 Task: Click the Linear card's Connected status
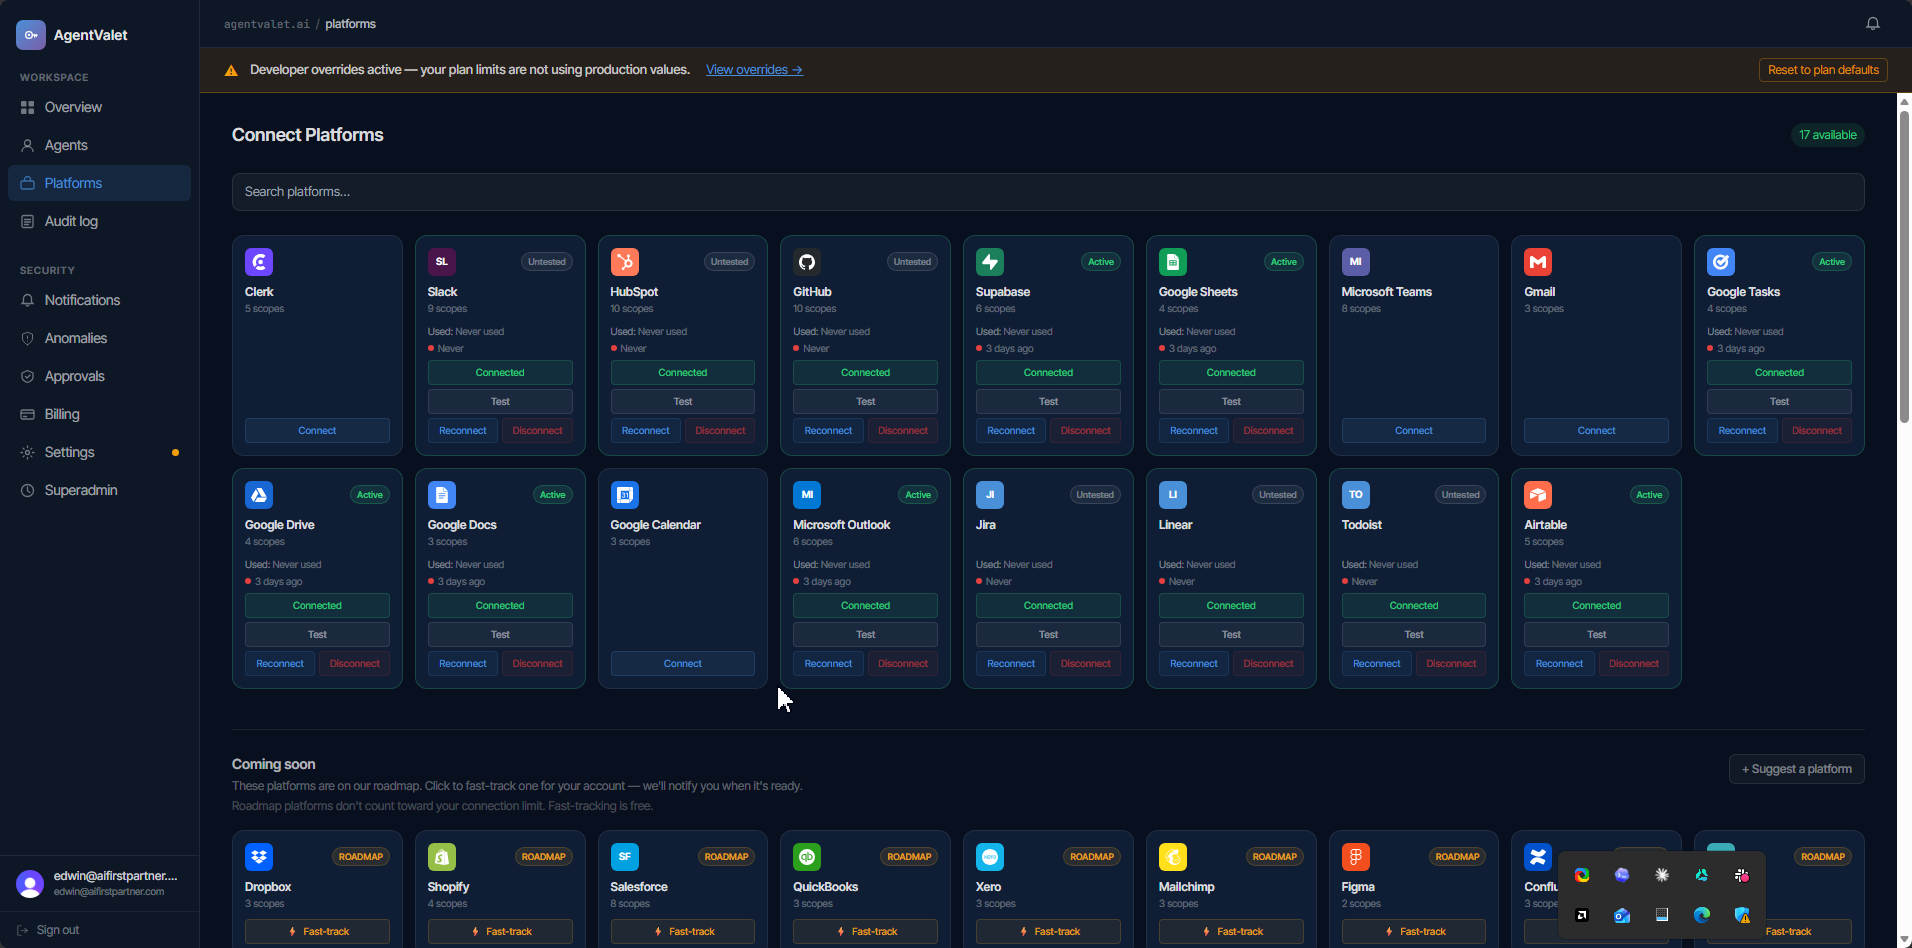[x=1231, y=606]
